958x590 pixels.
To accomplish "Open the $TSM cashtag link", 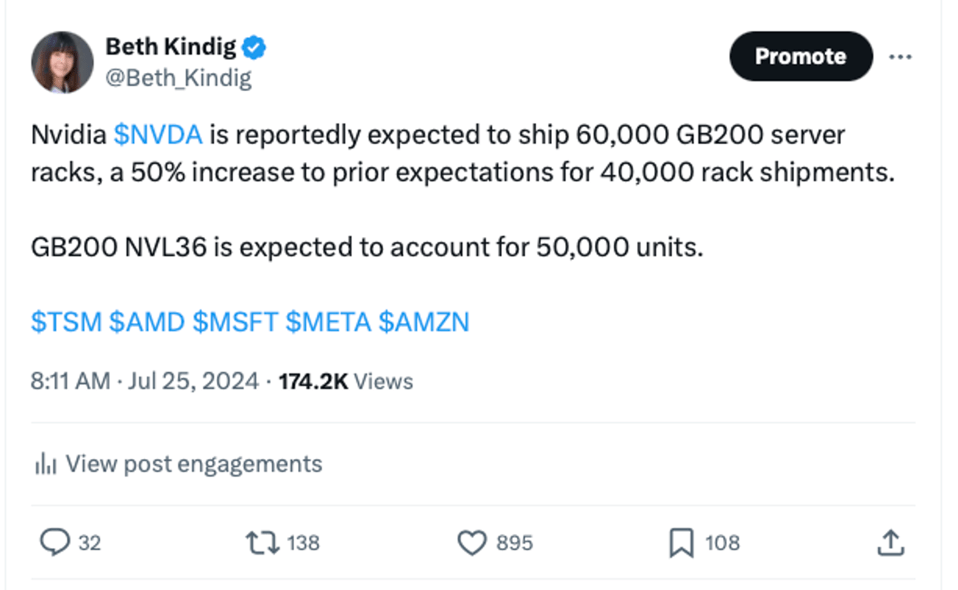I will click(x=66, y=322).
